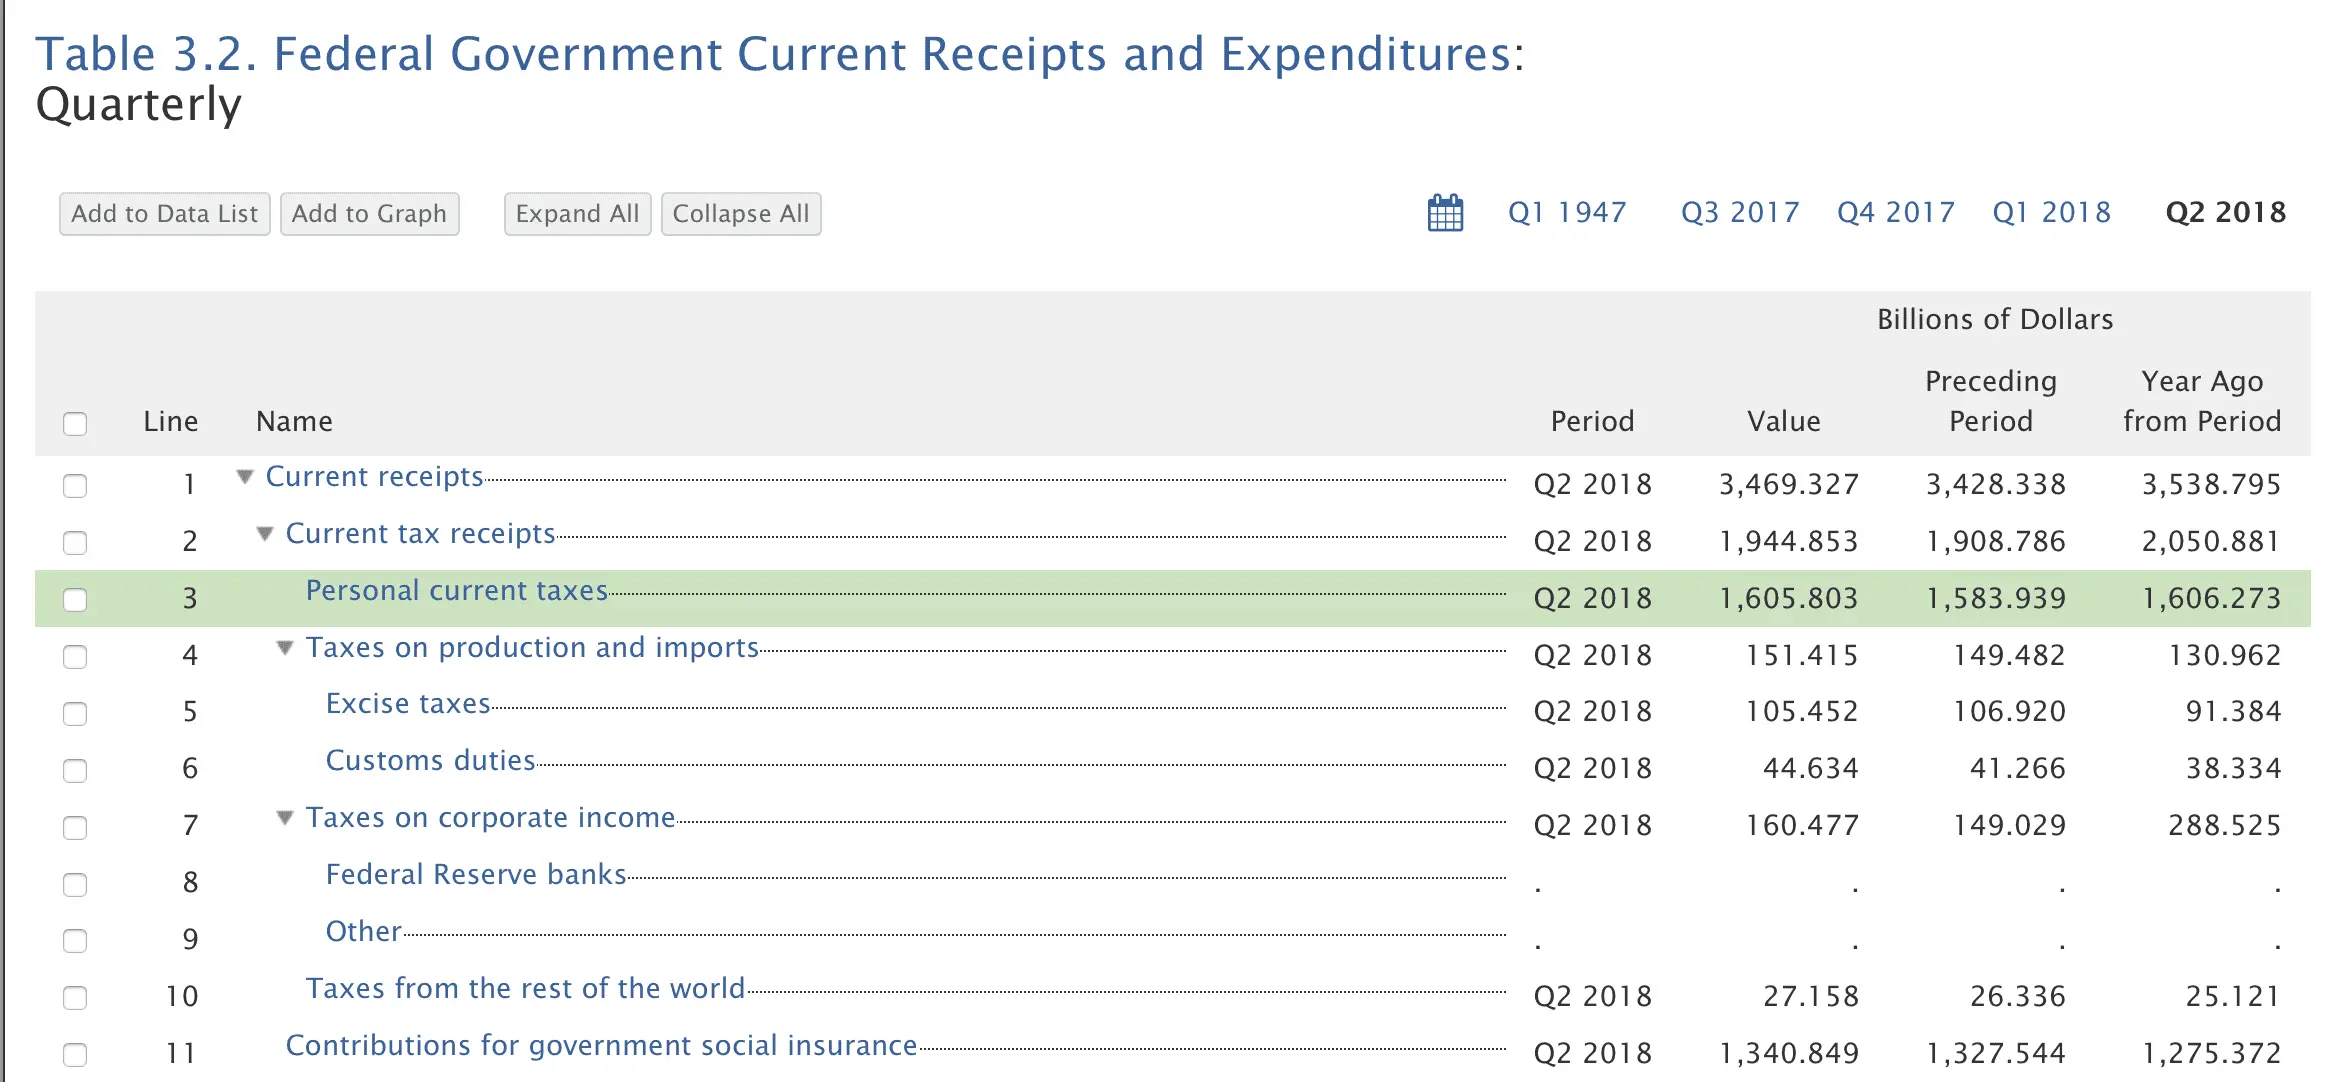Select the Q4 2017 period
2326x1082 pixels.
(x=1895, y=213)
